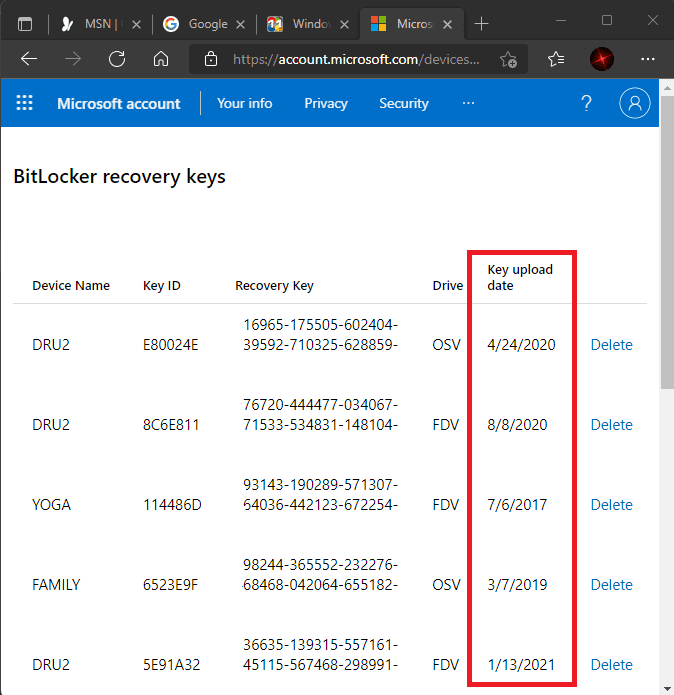Click the scrollbar up arrow
Viewport: 674px width, 695px height.
click(667, 88)
